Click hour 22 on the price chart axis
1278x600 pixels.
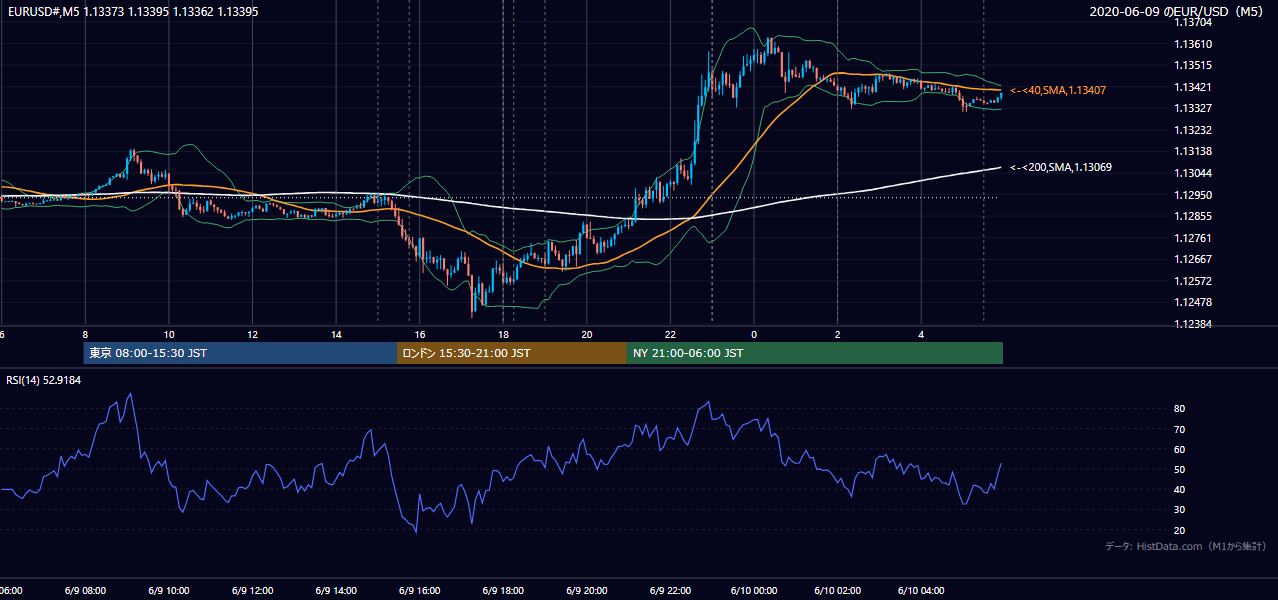point(671,334)
